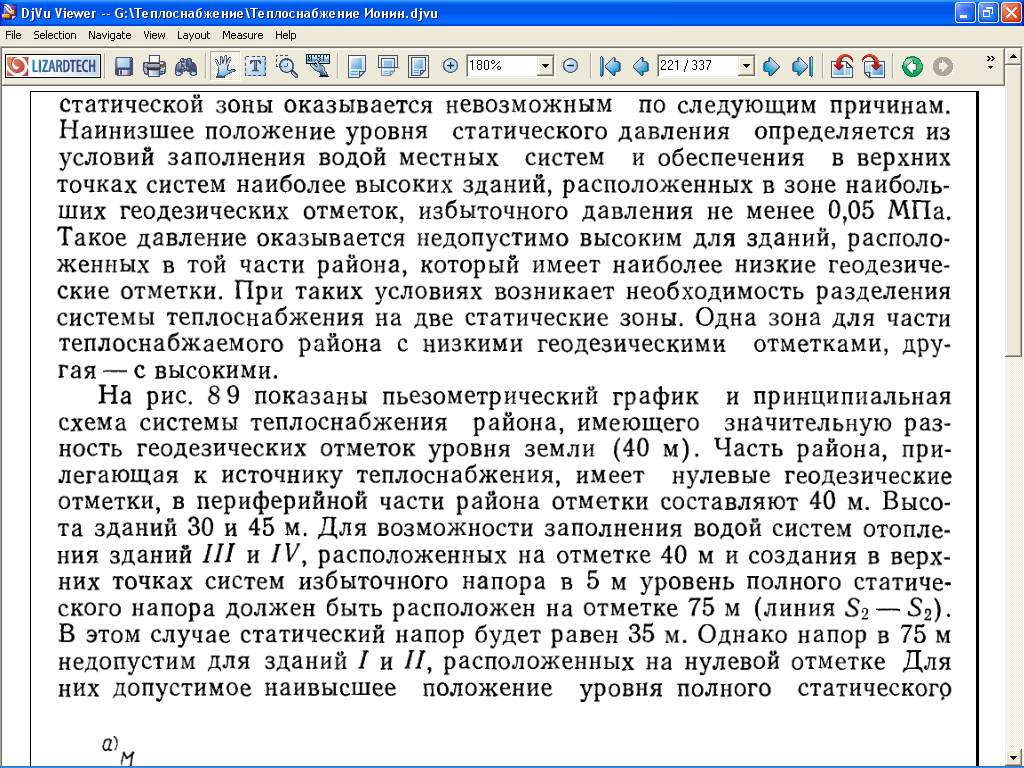Go to the first page

(x=610, y=66)
